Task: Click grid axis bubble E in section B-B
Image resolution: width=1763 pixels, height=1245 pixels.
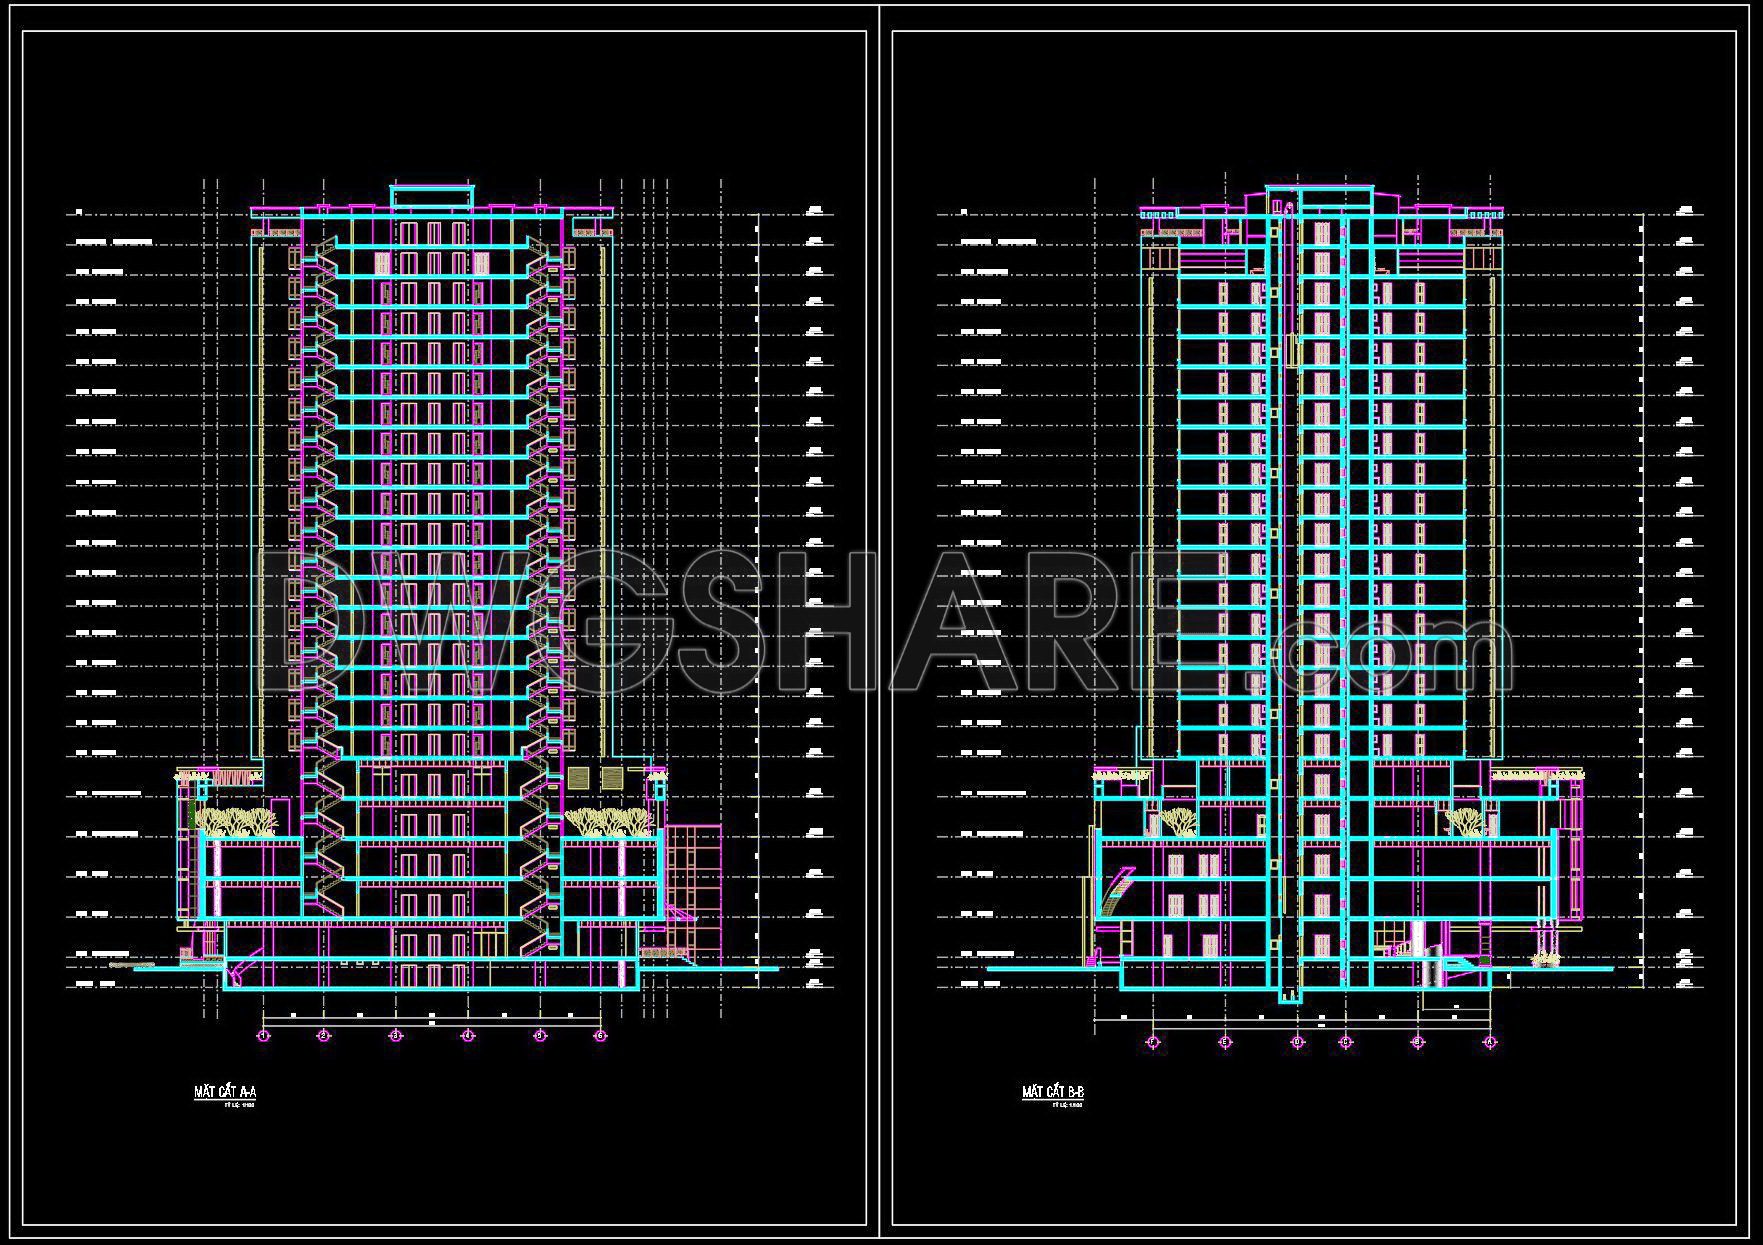Action: (1225, 1042)
